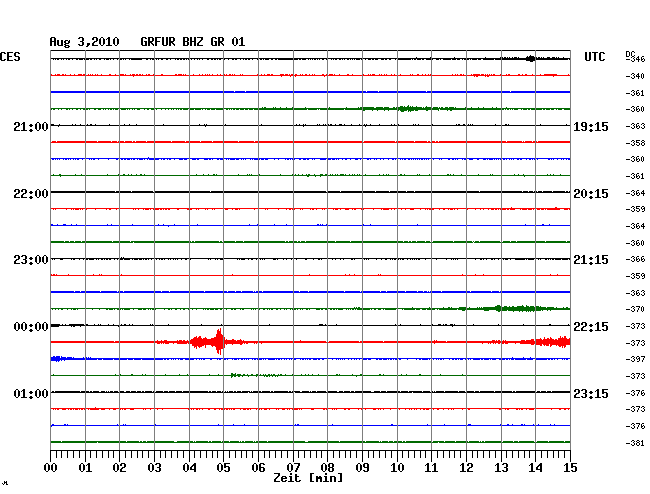This screenshot has height=494, width=650.
Task: Click the '10' minute tick label
Action: pyautogui.click(x=397, y=468)
